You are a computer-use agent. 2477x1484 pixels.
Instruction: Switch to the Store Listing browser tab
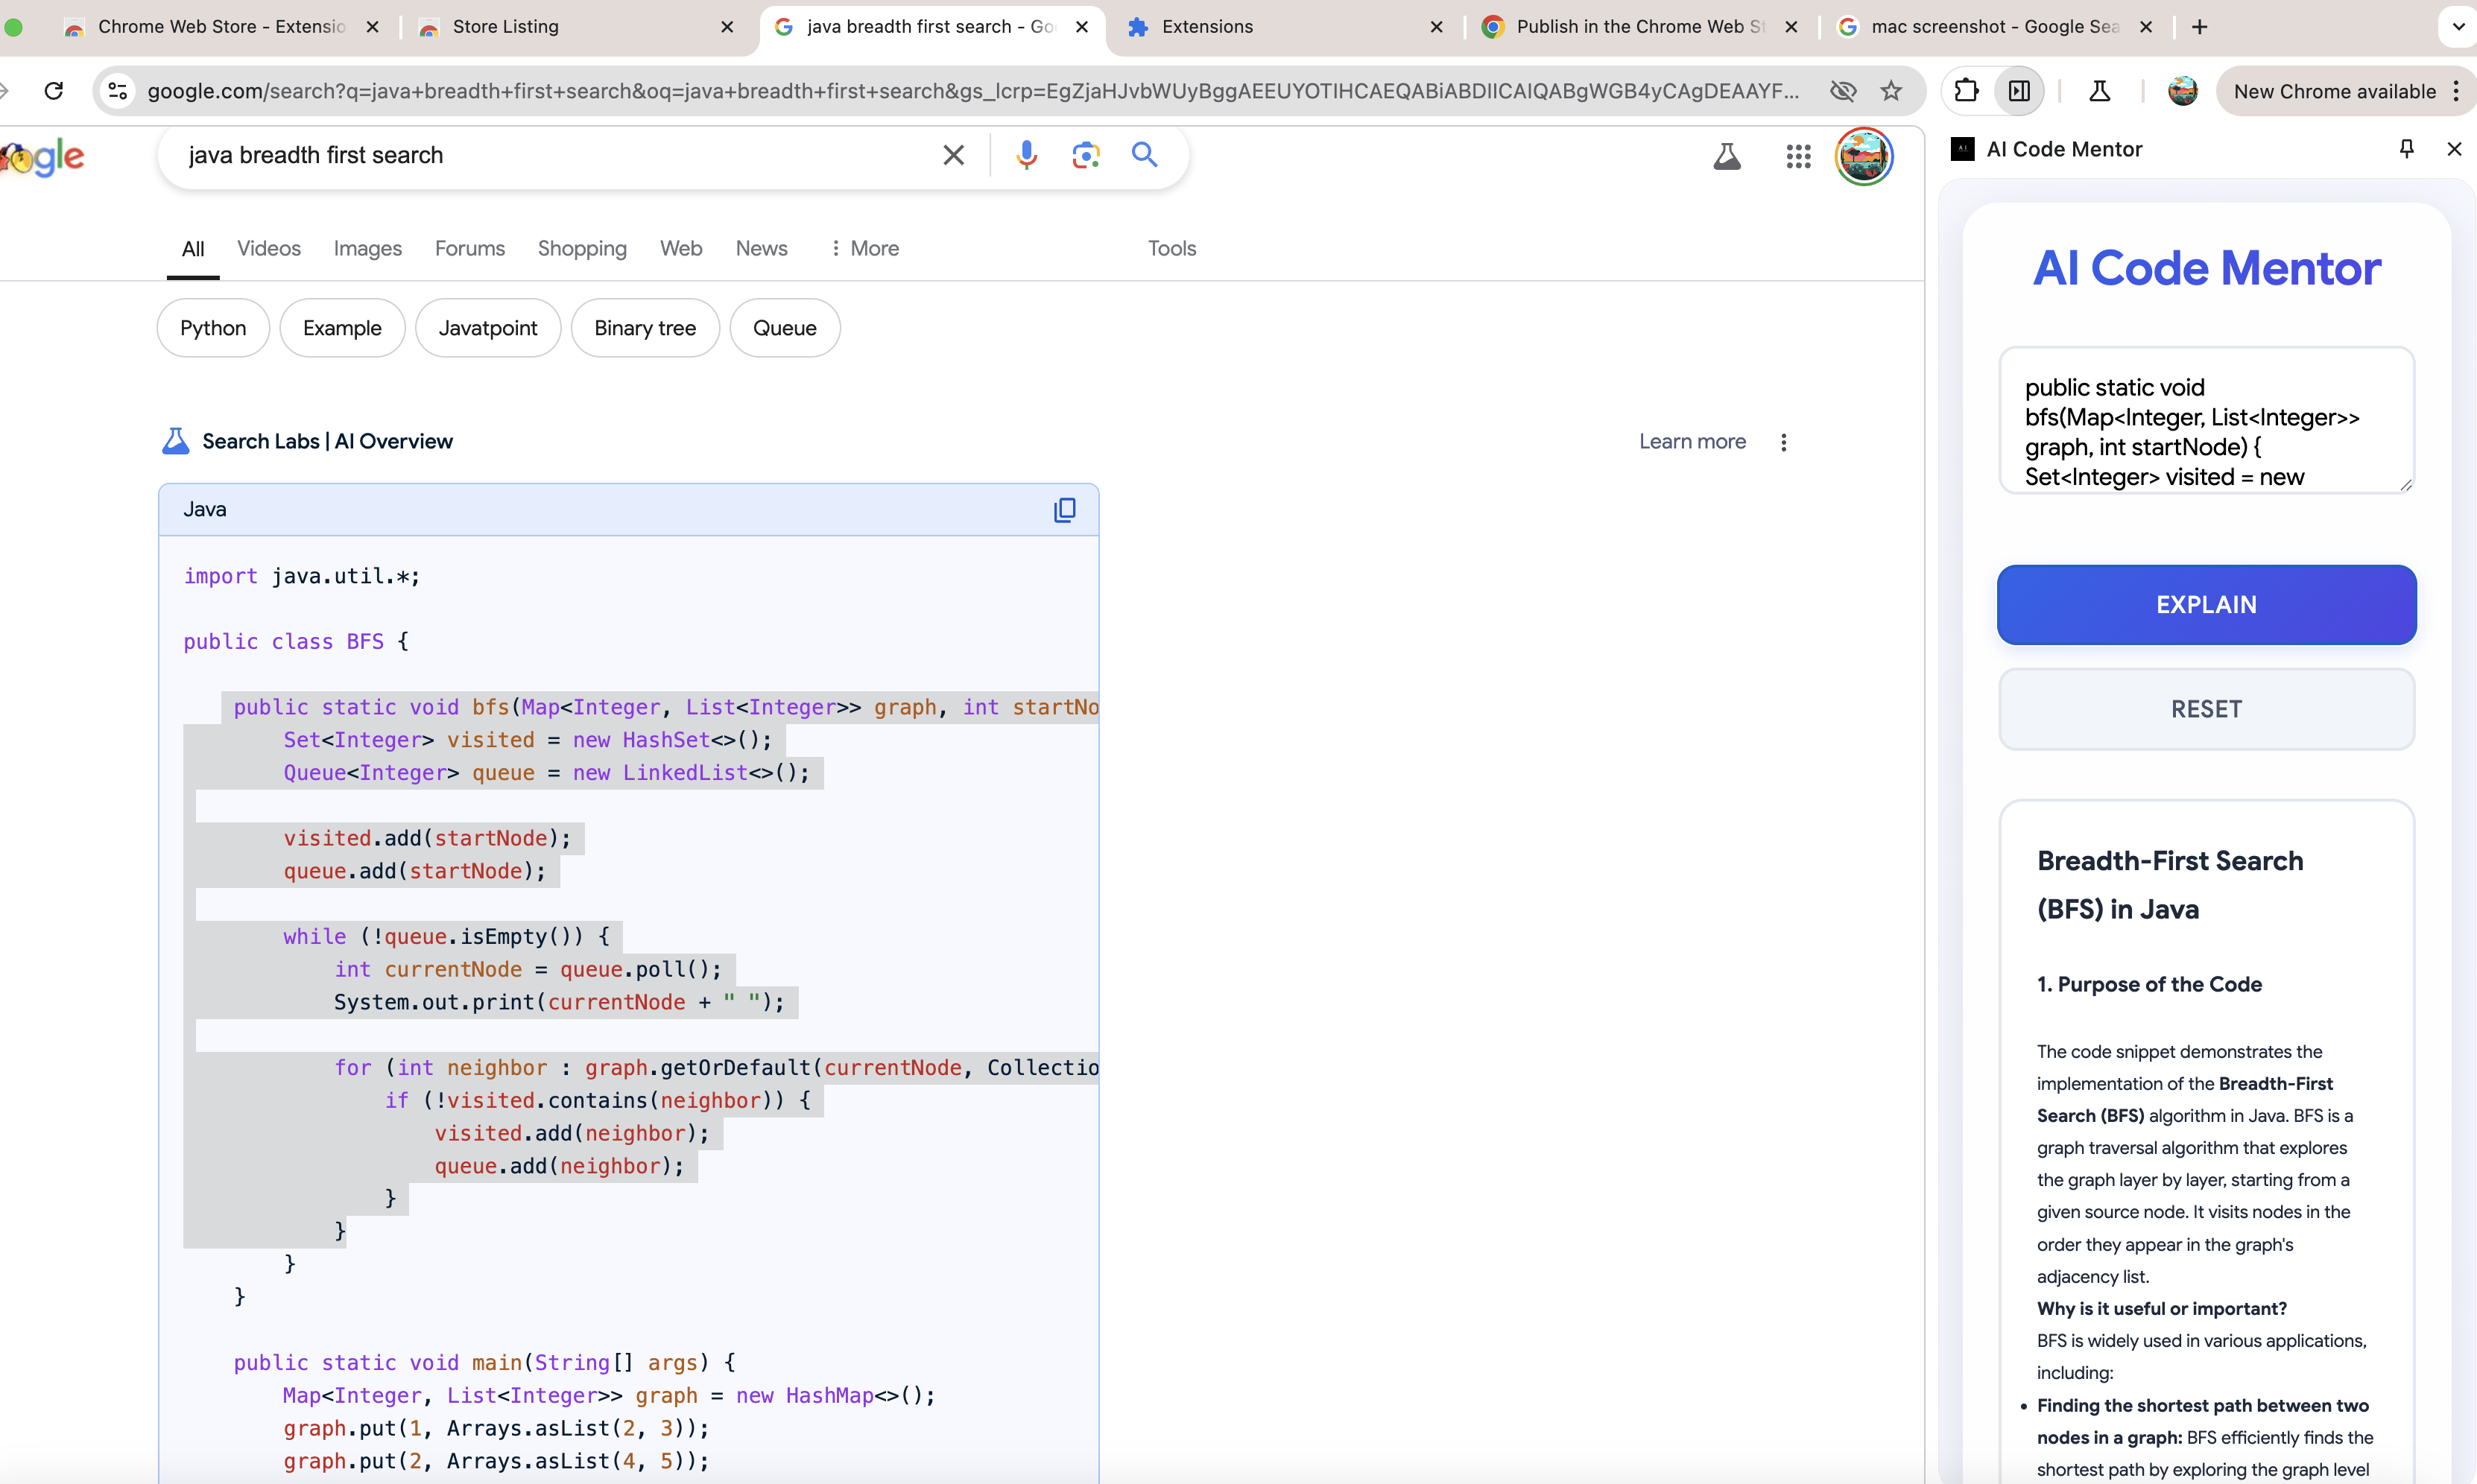tap(505, 27)
